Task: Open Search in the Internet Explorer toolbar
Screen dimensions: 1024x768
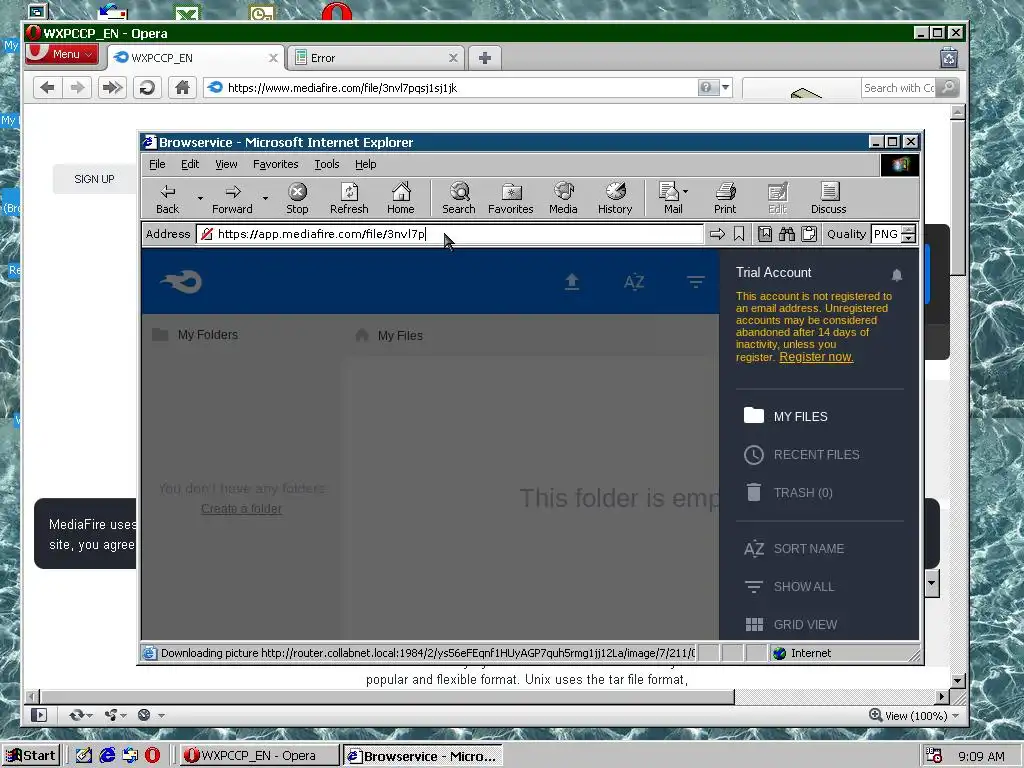Action: click(x=459, y=199)
